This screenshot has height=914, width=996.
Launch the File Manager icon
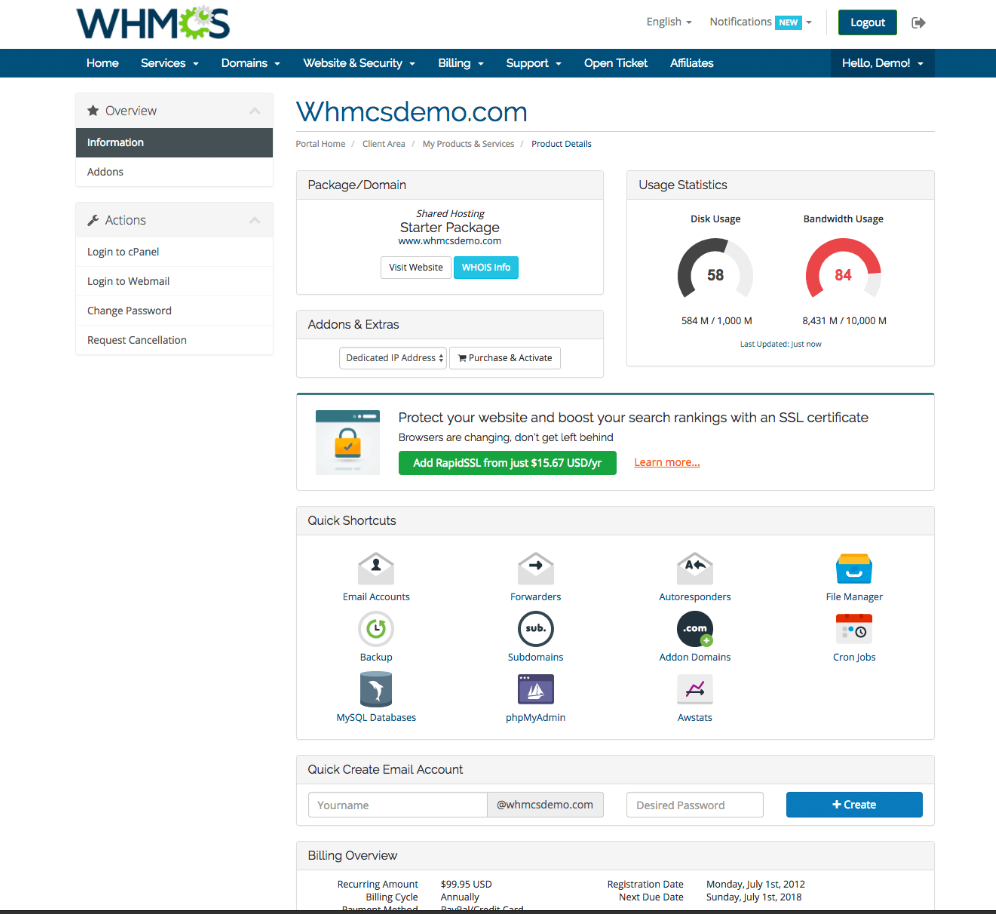[854, 568]
